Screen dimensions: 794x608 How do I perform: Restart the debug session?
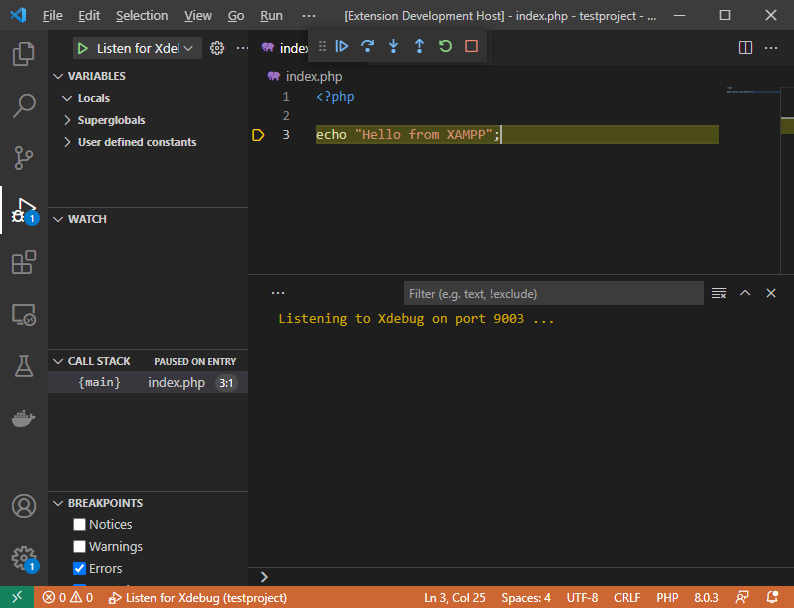click(445, 47)
